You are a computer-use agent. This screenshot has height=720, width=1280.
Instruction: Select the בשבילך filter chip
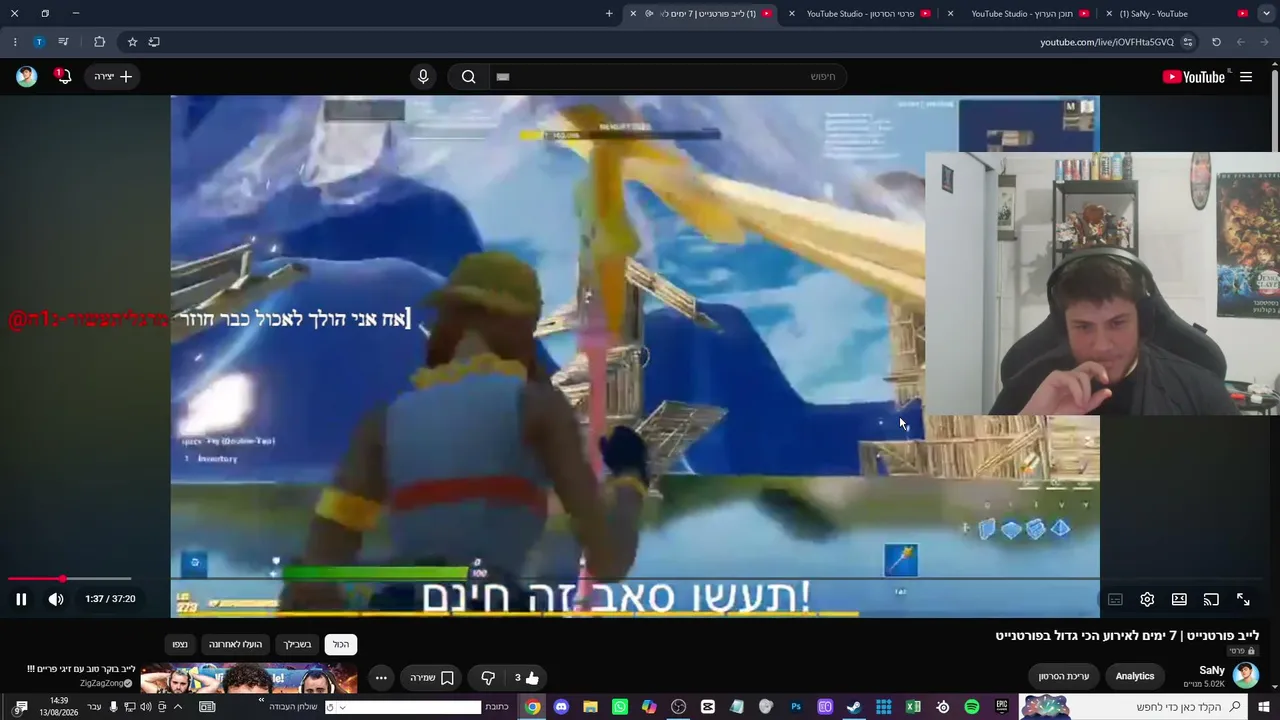click(297, 645)
